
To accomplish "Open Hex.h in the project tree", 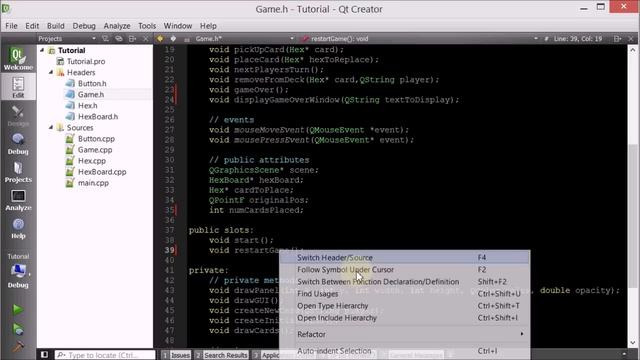I will [87, 105].
